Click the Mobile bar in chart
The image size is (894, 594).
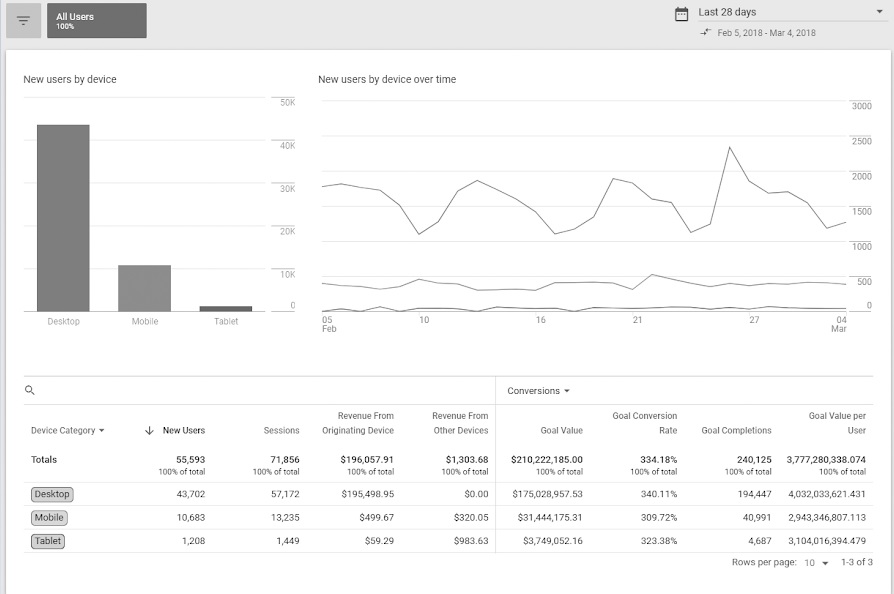(144, 288)
